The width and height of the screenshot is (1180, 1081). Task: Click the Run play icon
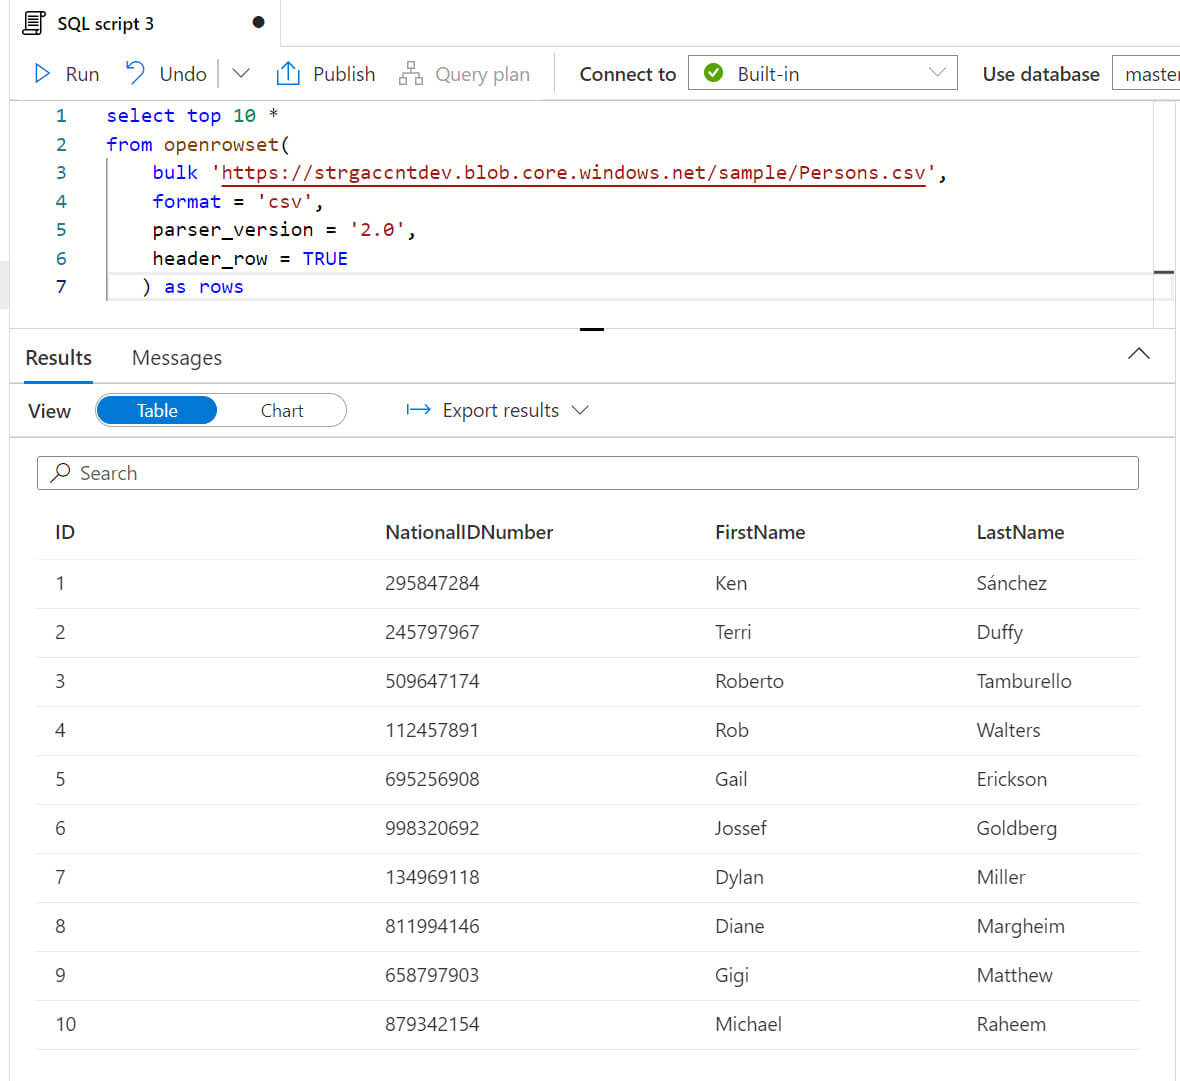[x=42, y=74]
